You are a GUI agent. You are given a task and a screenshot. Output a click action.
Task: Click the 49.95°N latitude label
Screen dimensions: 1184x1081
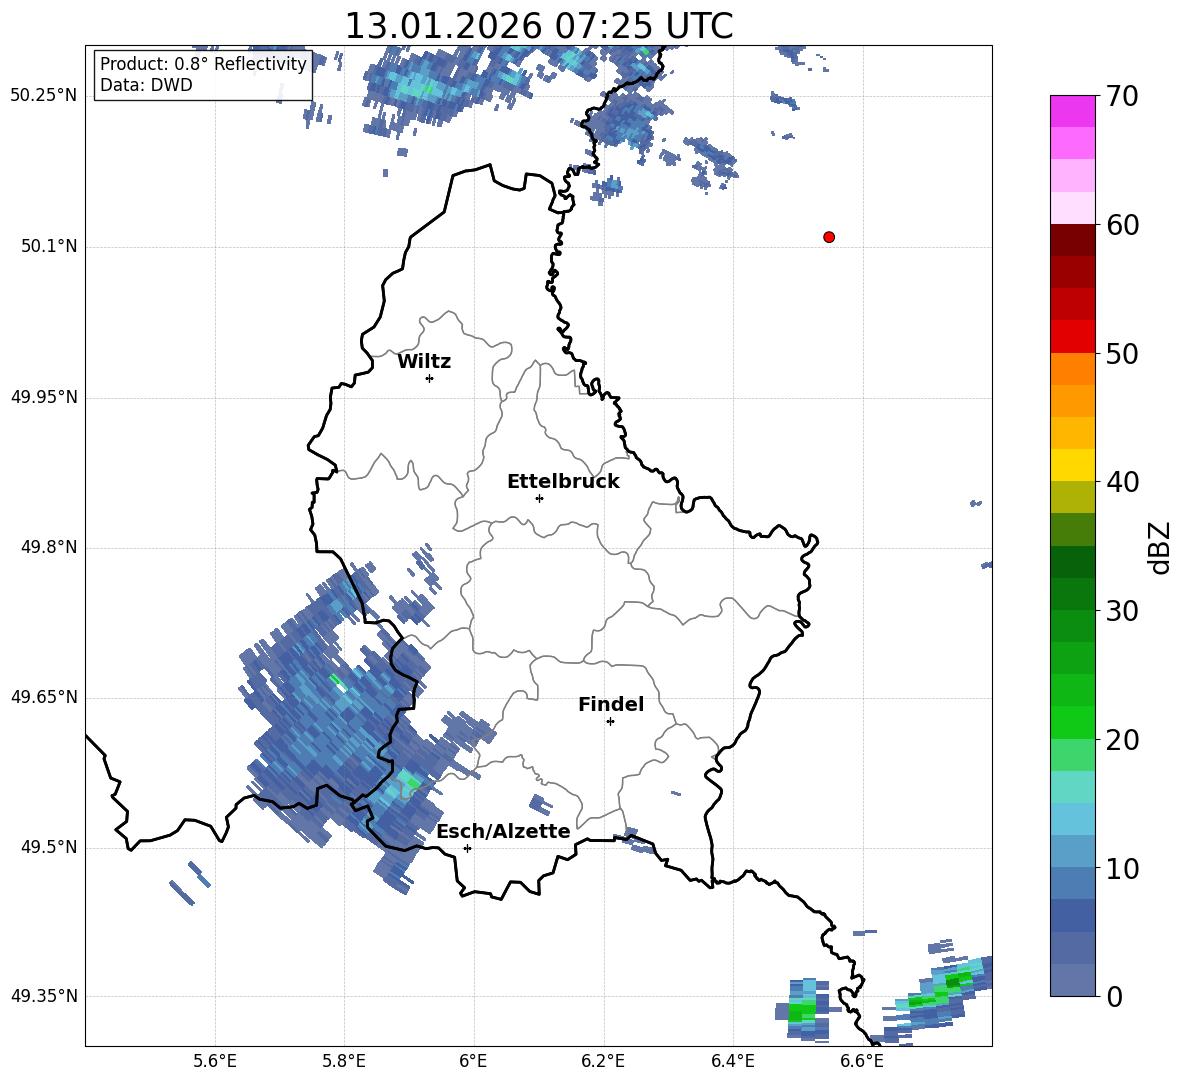tap(44, 397)
